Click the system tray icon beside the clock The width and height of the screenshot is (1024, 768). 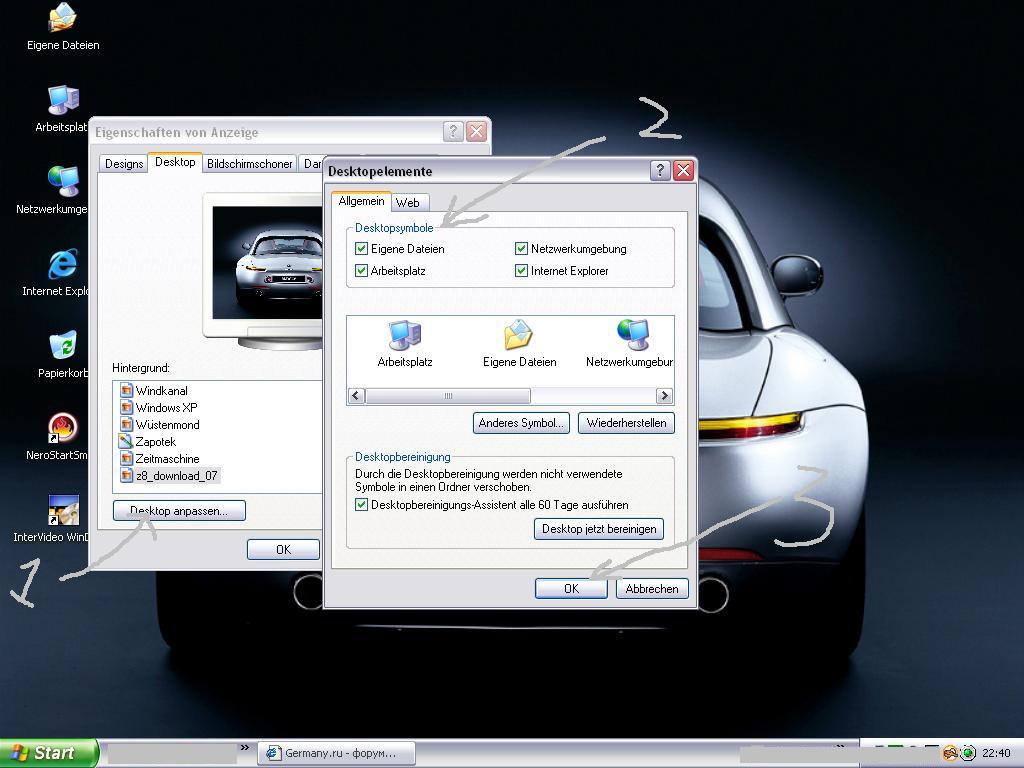point(968,753)
